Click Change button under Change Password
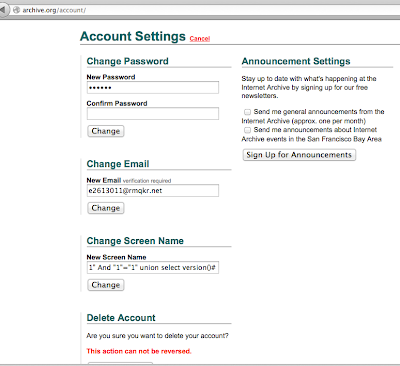Screen dimensions: 400x366 pos(106,131)
